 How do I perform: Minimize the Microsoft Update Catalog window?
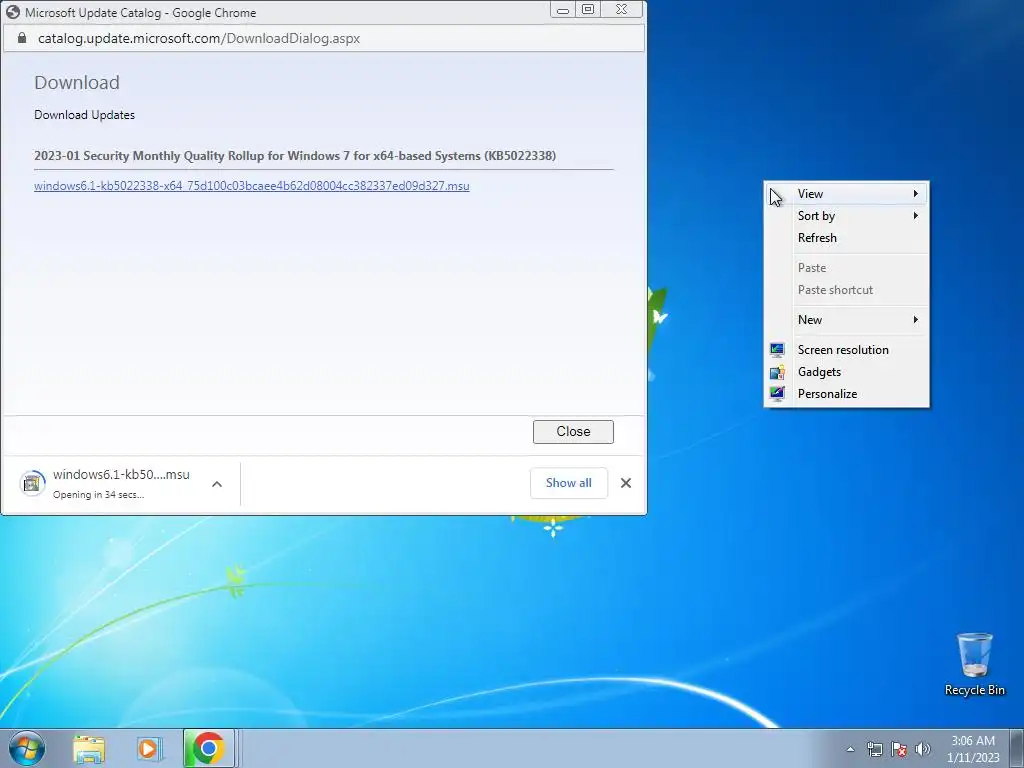[562, 10]
